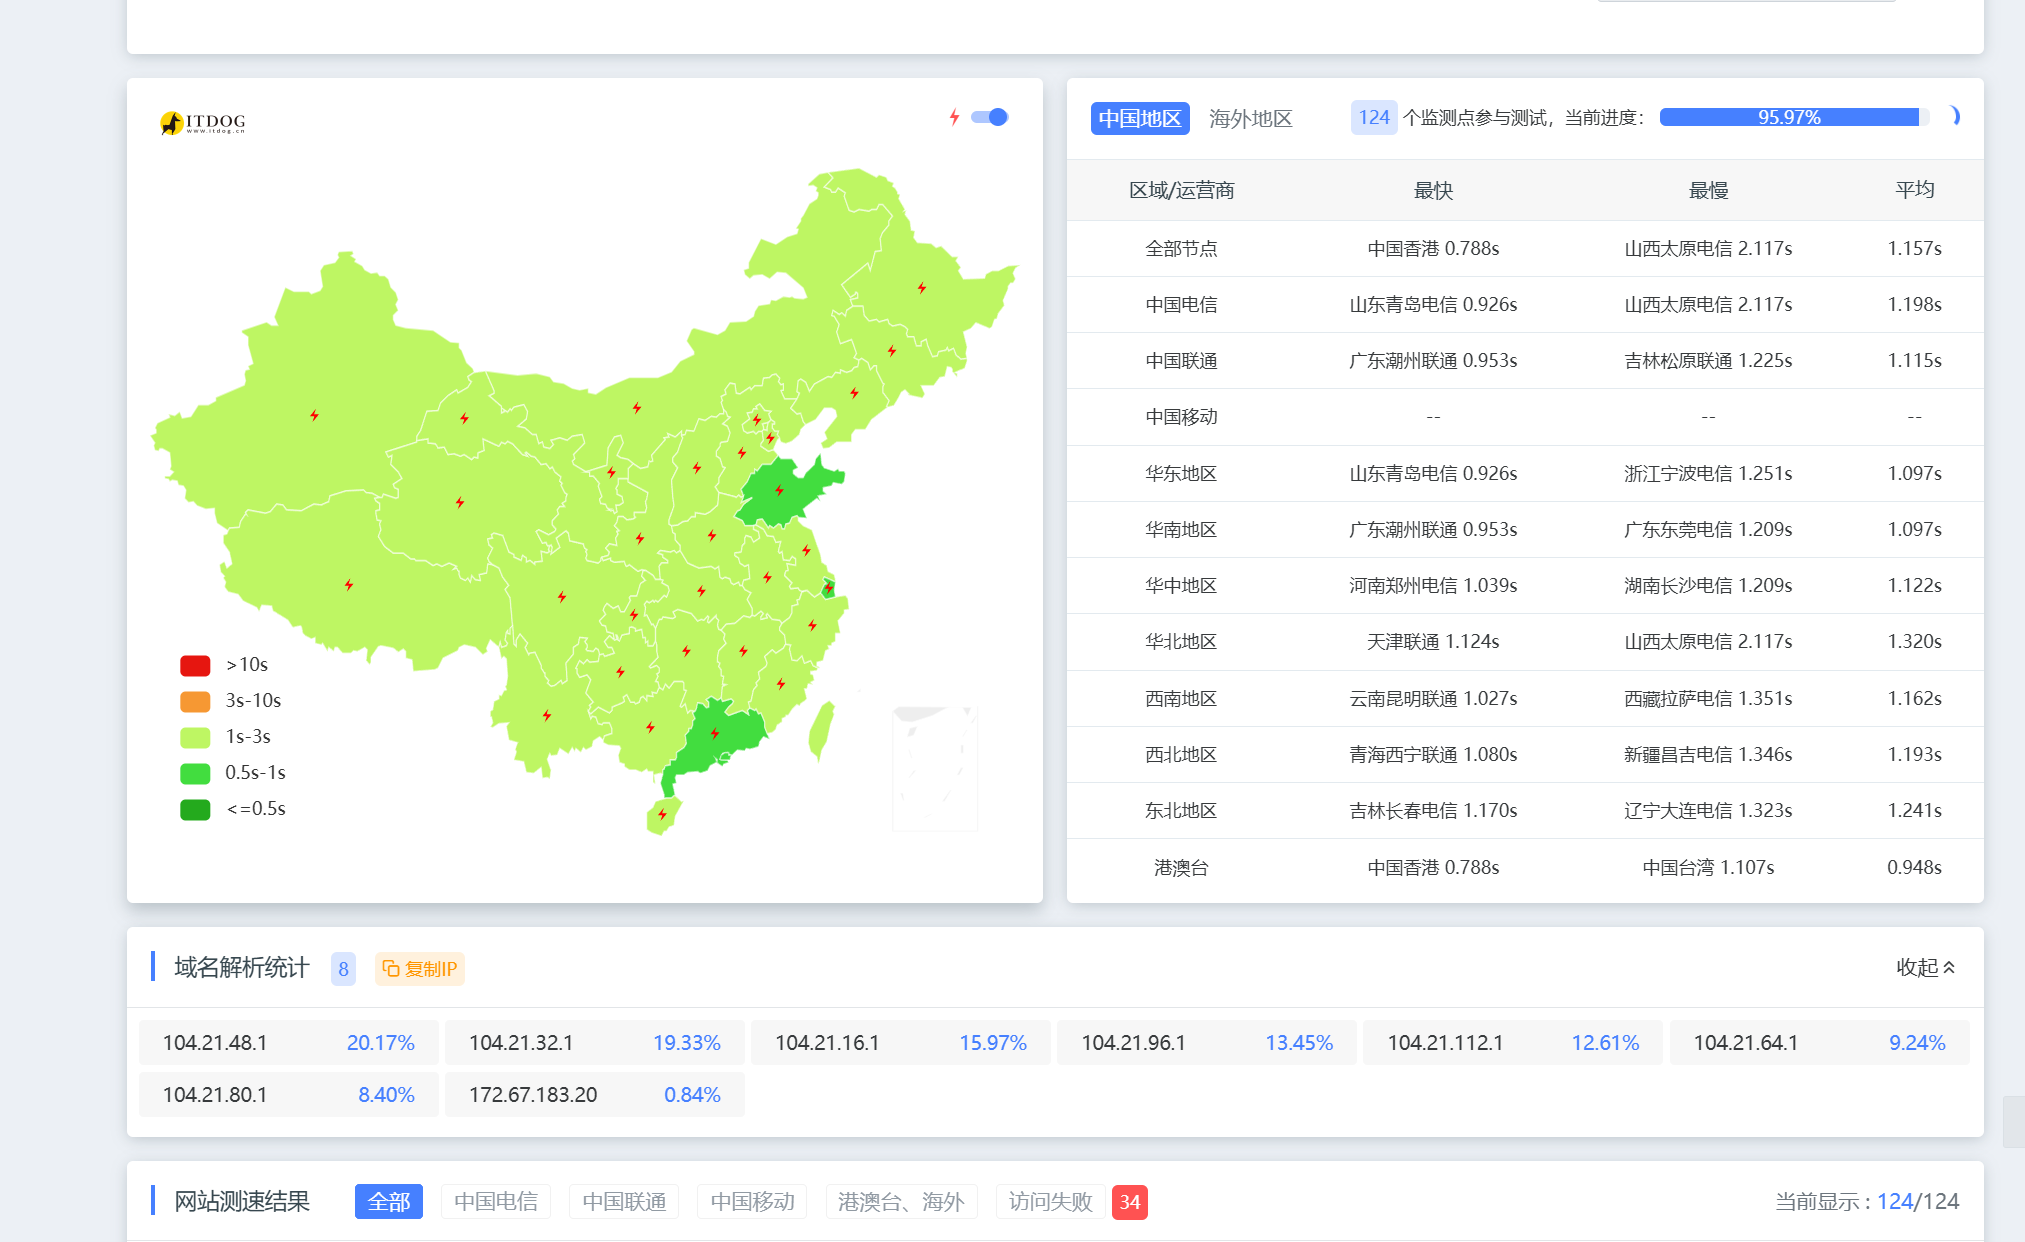
Task: Filter results by 中国联通
Action: pos(624,1201)
